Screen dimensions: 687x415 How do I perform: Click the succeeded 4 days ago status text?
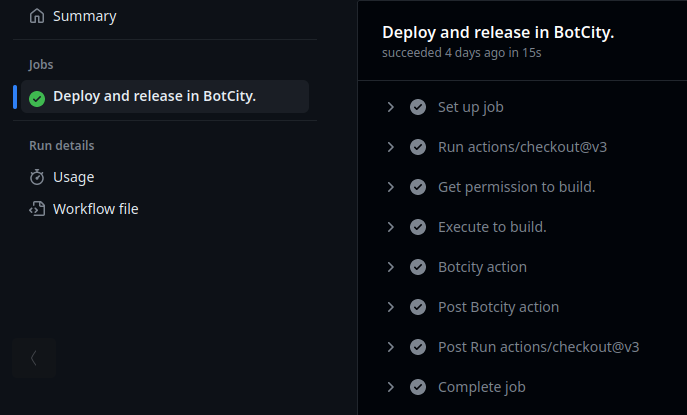(x=462, y=53)
